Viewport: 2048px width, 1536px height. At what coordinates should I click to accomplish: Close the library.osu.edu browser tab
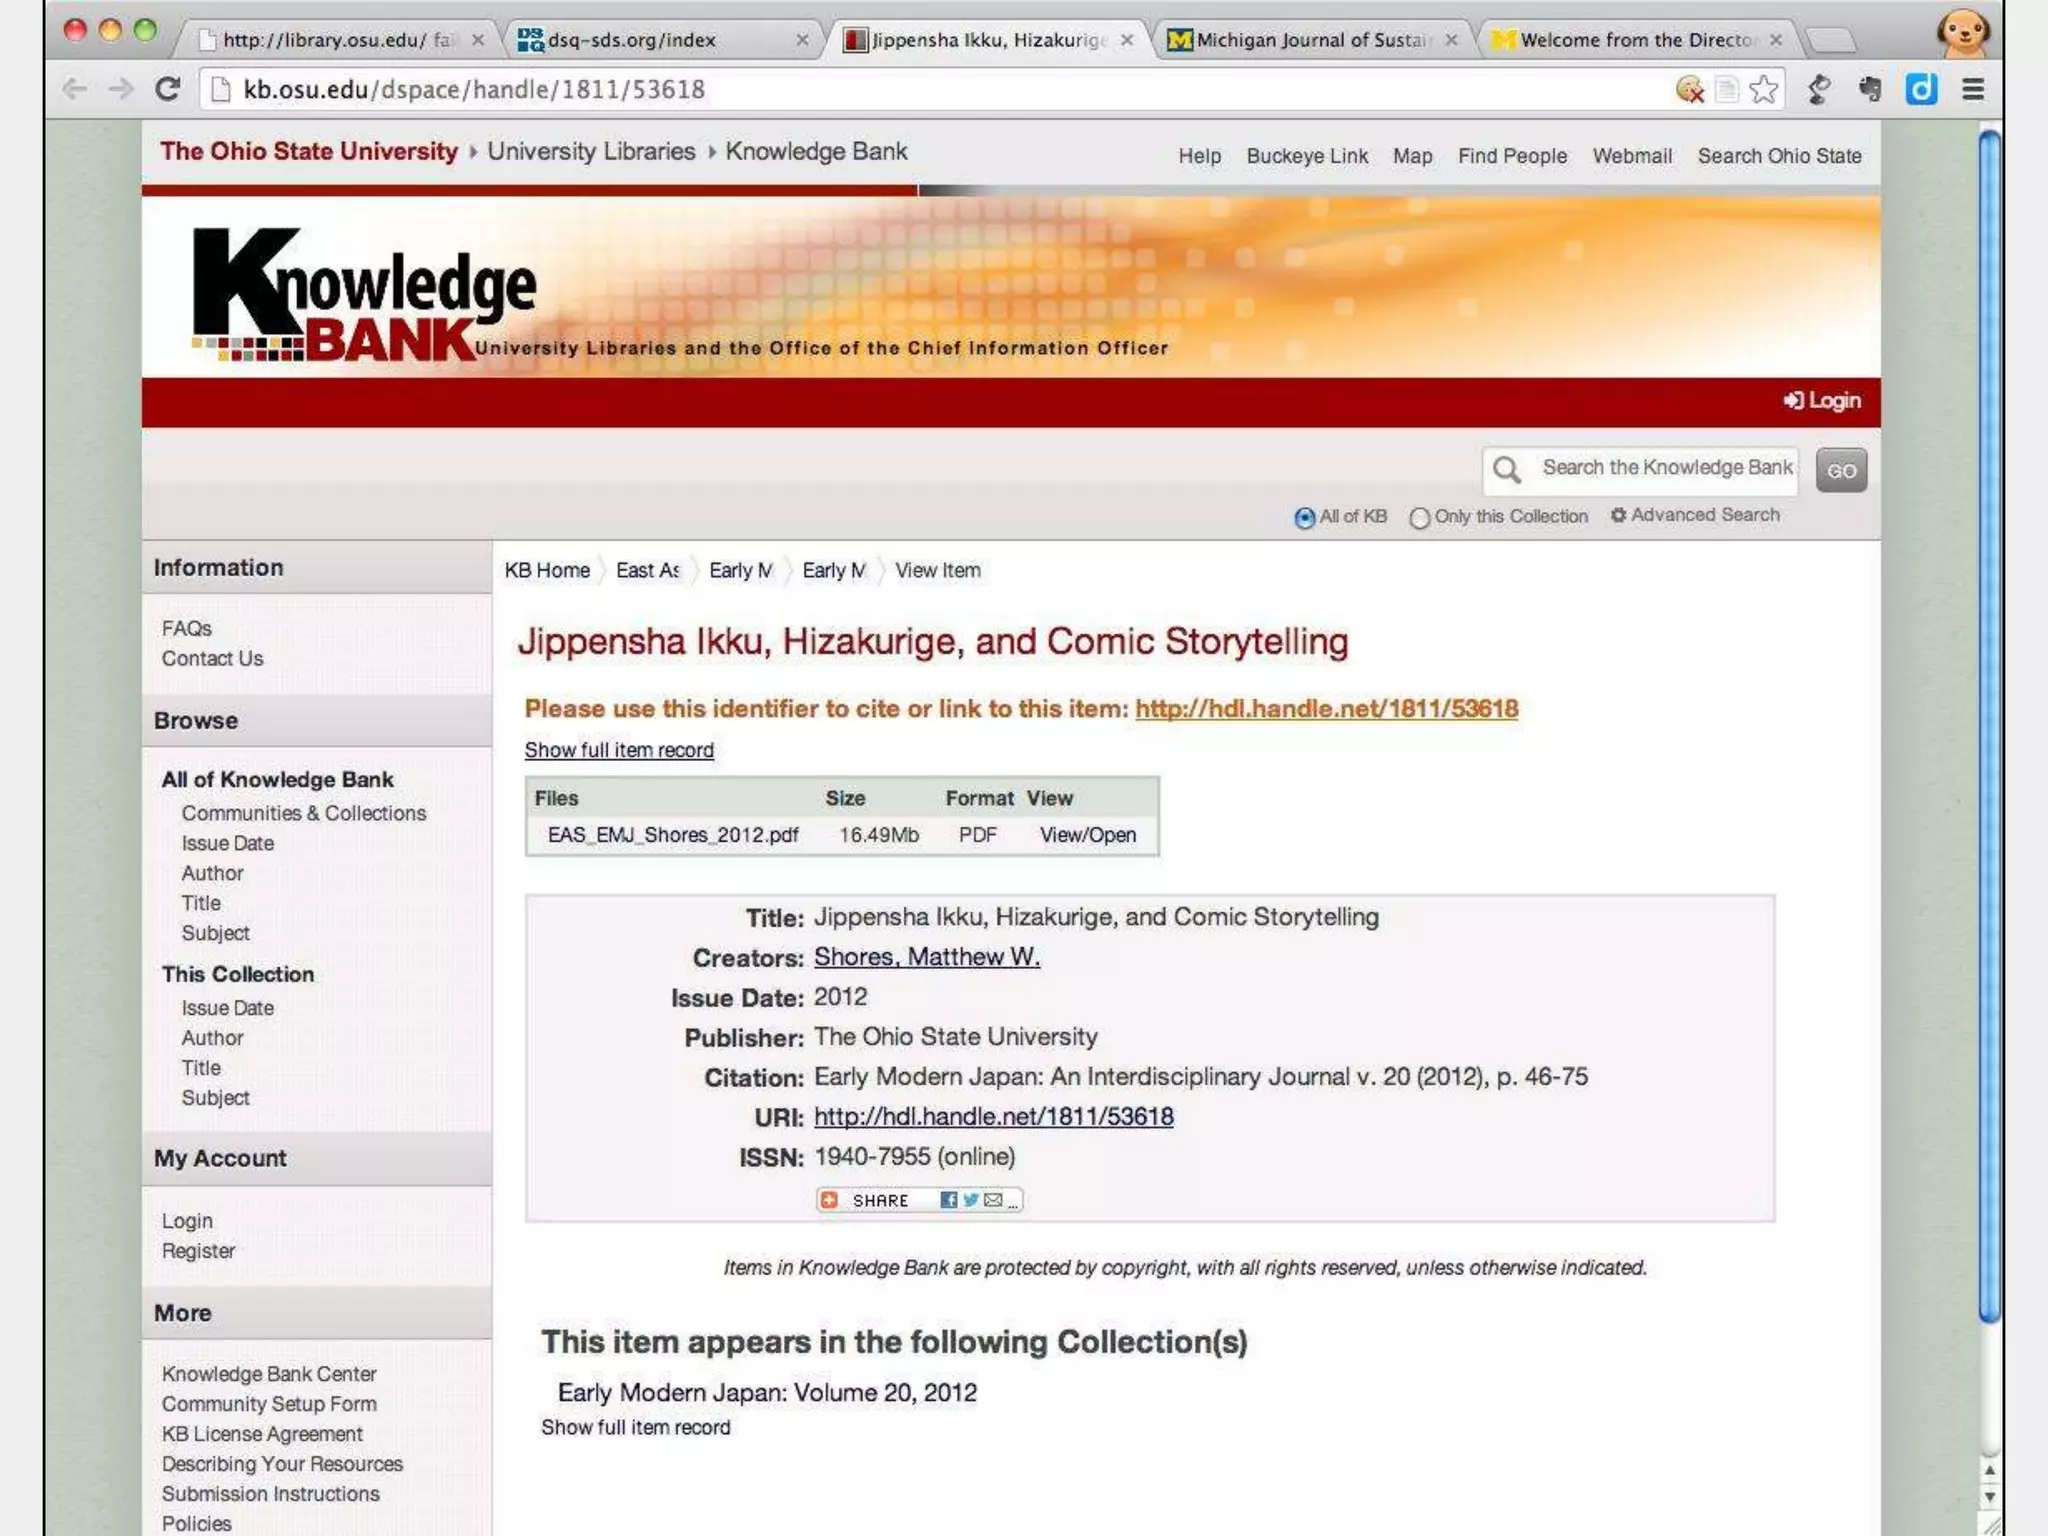click(478, 40)
